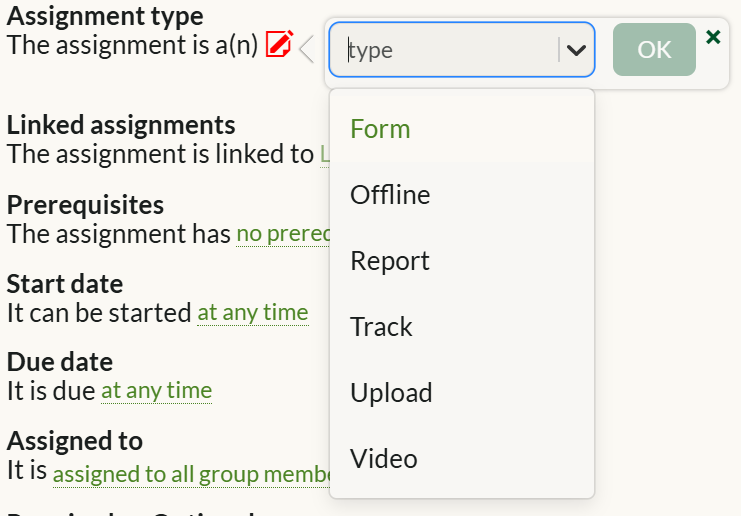Click the 'Assigned to' heading
The width and height of the screenshot is (741, 516).
(x=75, y=441)
